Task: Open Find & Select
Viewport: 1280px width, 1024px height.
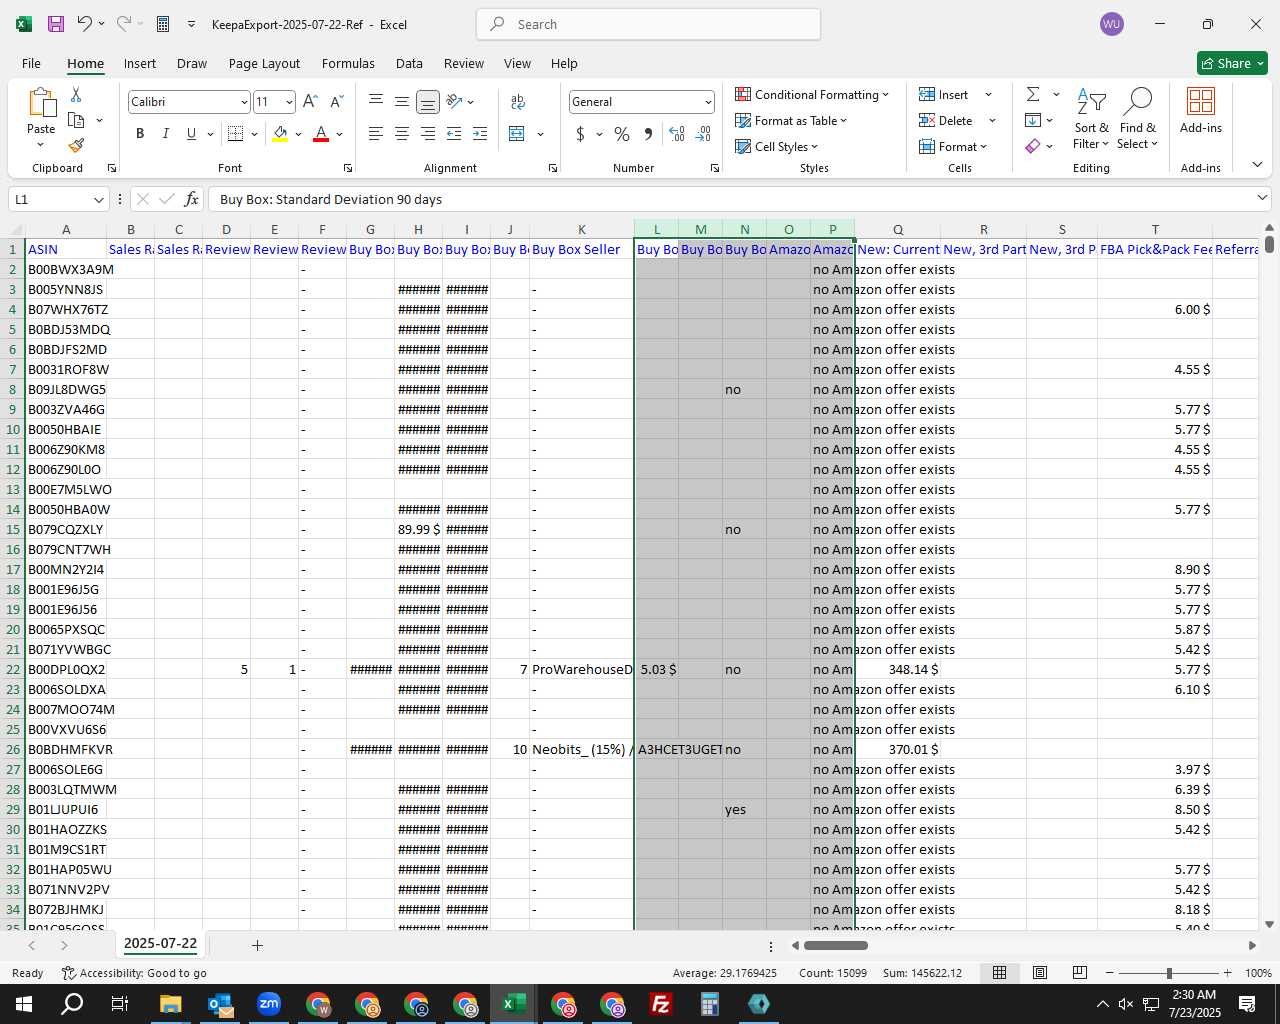Action: click(x=1138, y=119)
